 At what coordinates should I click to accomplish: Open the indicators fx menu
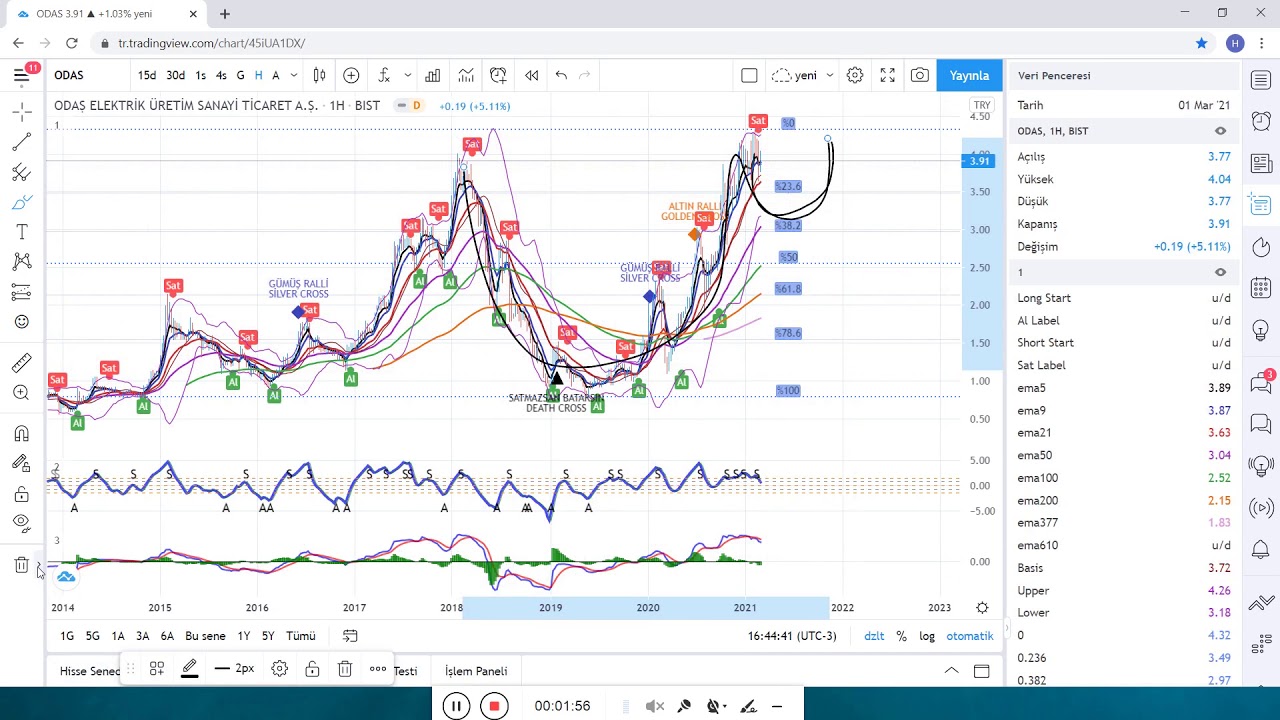click(384, 75)
